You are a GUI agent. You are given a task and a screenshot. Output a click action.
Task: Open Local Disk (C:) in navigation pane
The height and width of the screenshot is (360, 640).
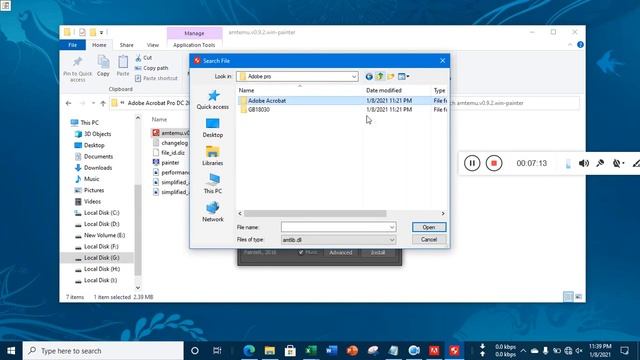pos(97,213)
